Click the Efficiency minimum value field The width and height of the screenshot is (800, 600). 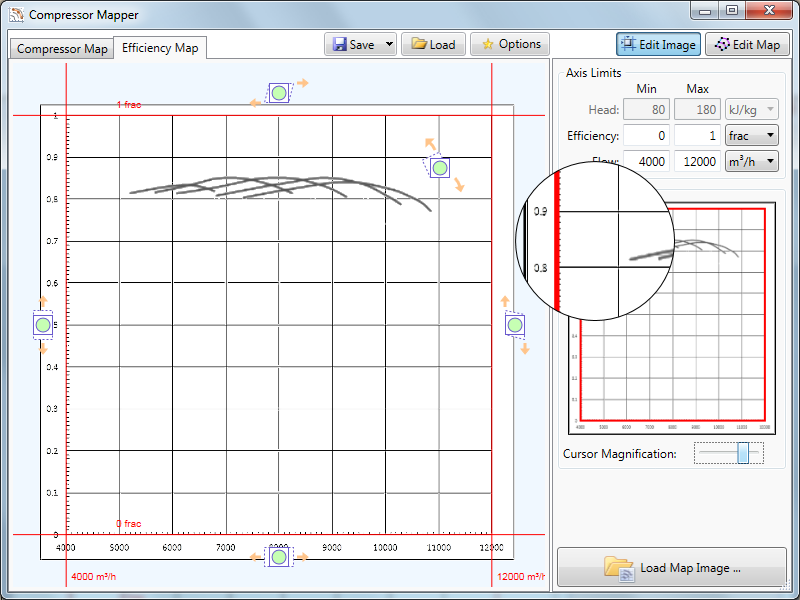pos(646,136)
